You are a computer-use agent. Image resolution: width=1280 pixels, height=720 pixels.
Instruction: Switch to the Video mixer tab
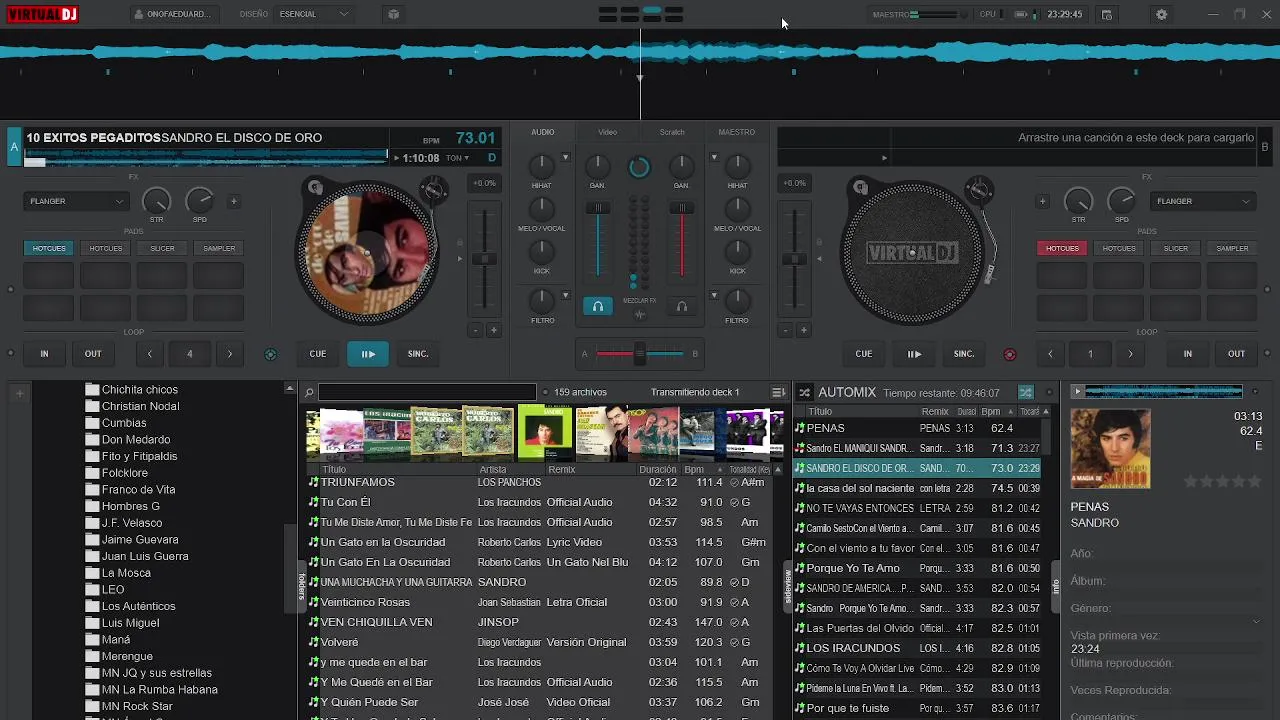pyautogui.click(x=608, y=132)
